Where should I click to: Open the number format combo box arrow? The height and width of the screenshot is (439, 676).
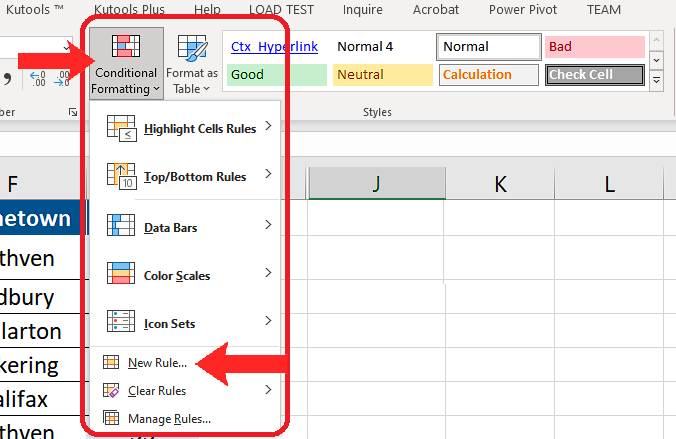point(66,47)
